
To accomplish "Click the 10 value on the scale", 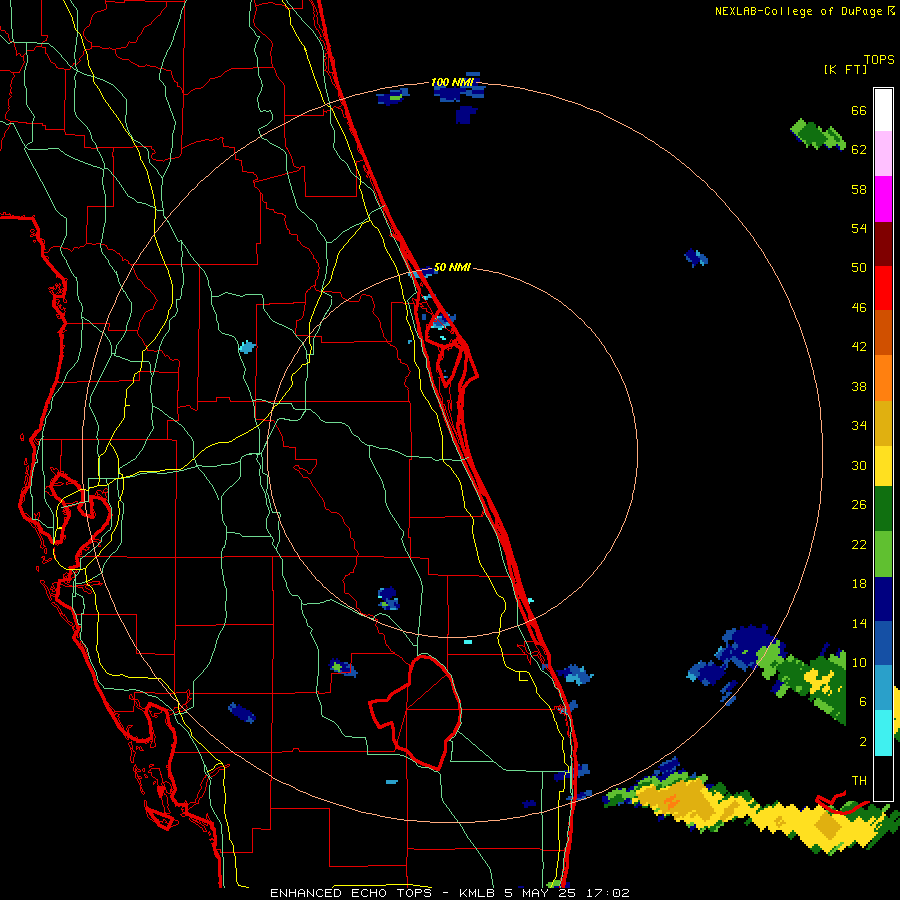I will point(859,662).
